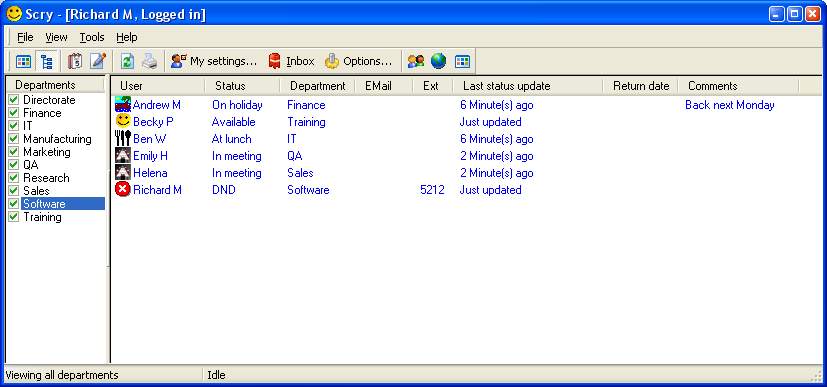Screen dimensions: 827x387
Task: Click Emily H's meeting status icon
Action: [x=123, y=156]
